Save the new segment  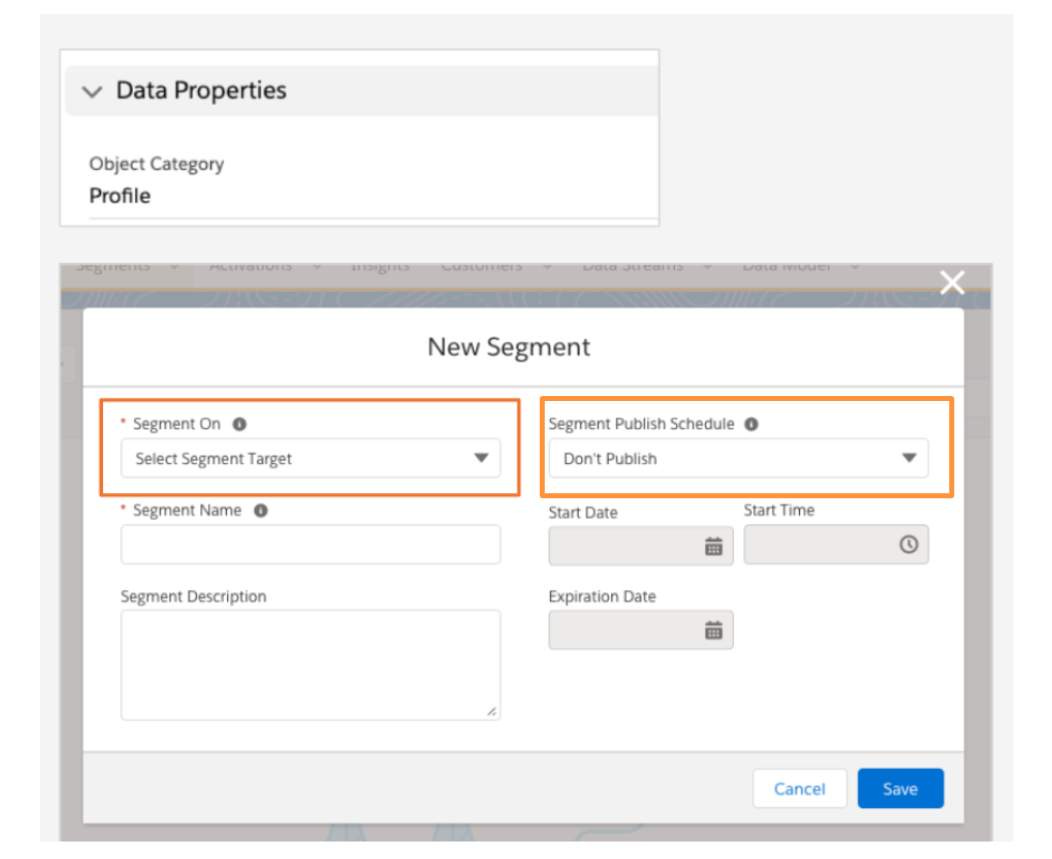coord(900,789)
